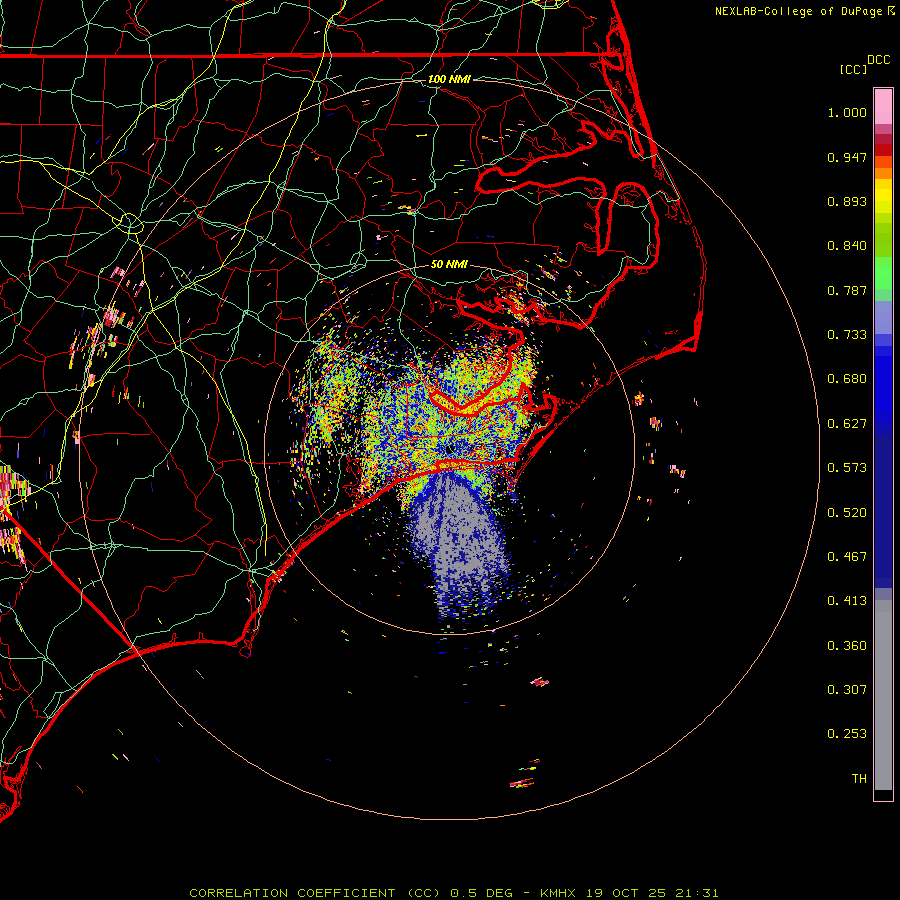The width and height of the screenshot is (900, 900).
Task: Select the 0.733 scale value
Action: tap(847, 335)
